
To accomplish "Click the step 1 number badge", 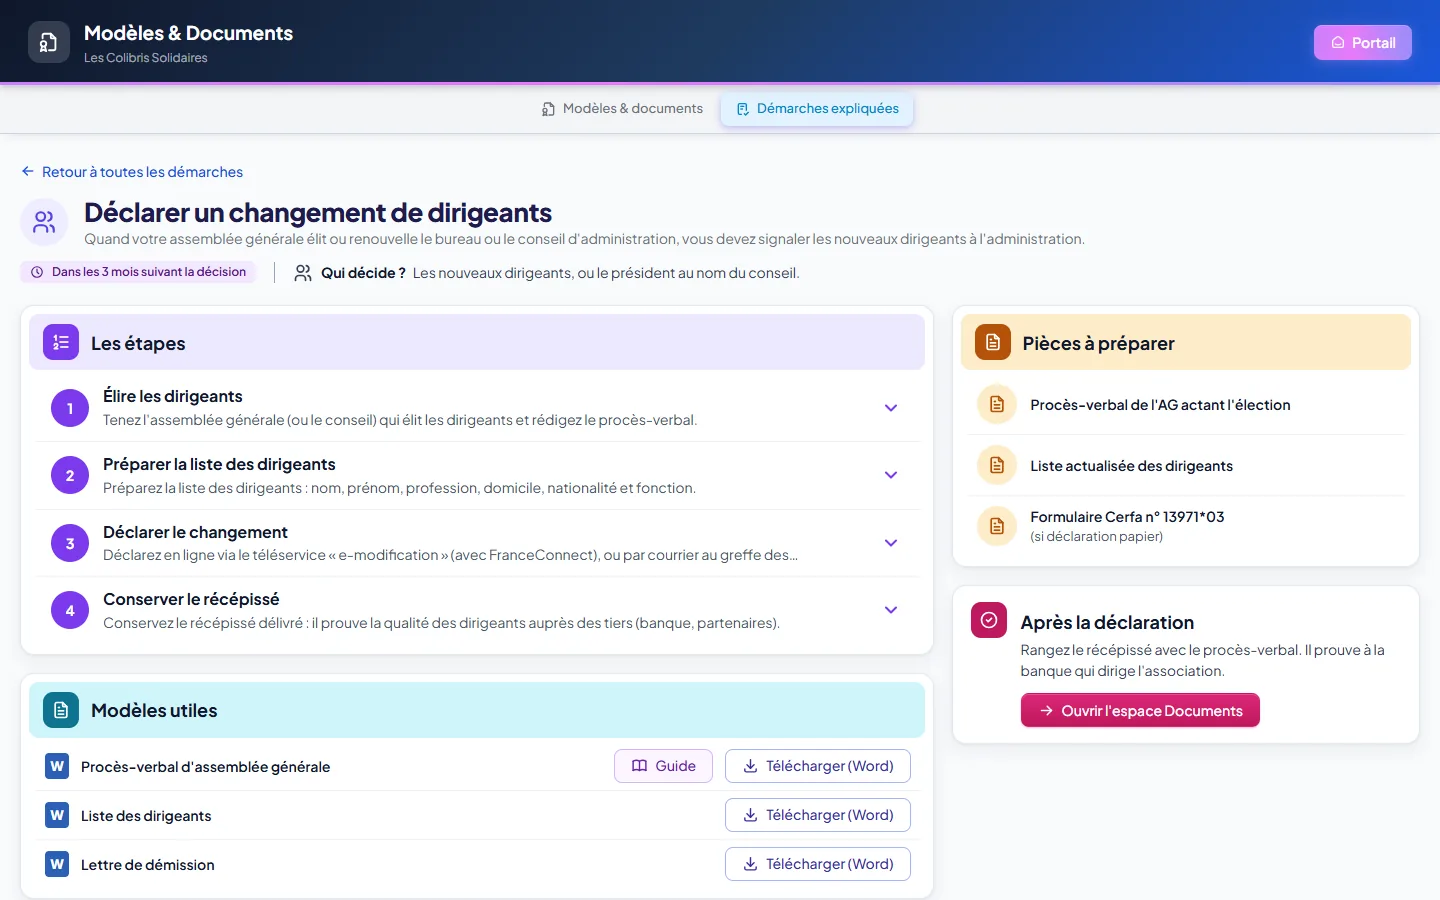I will click(70, 408).
